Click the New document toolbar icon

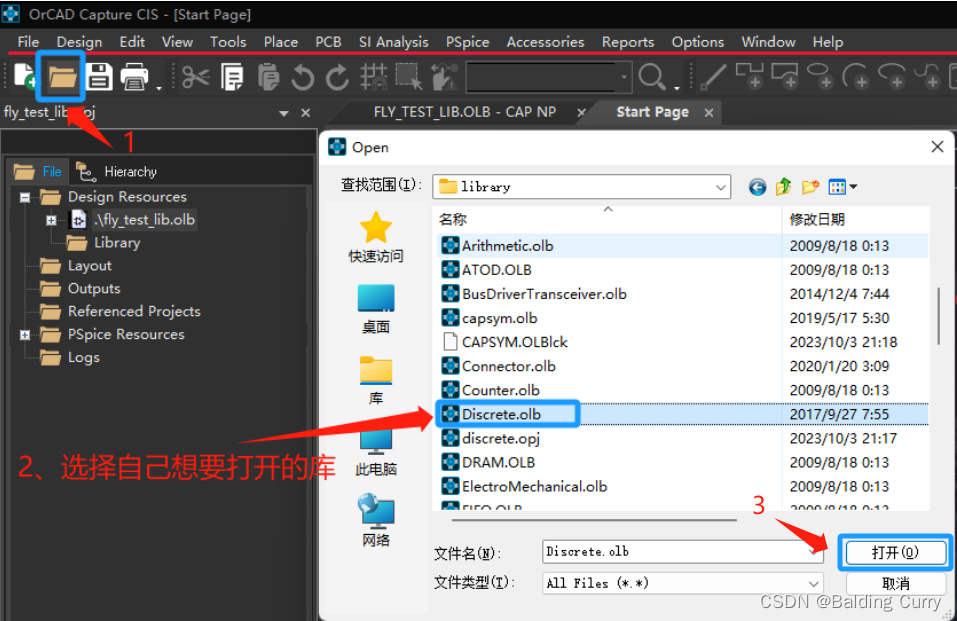24,77
